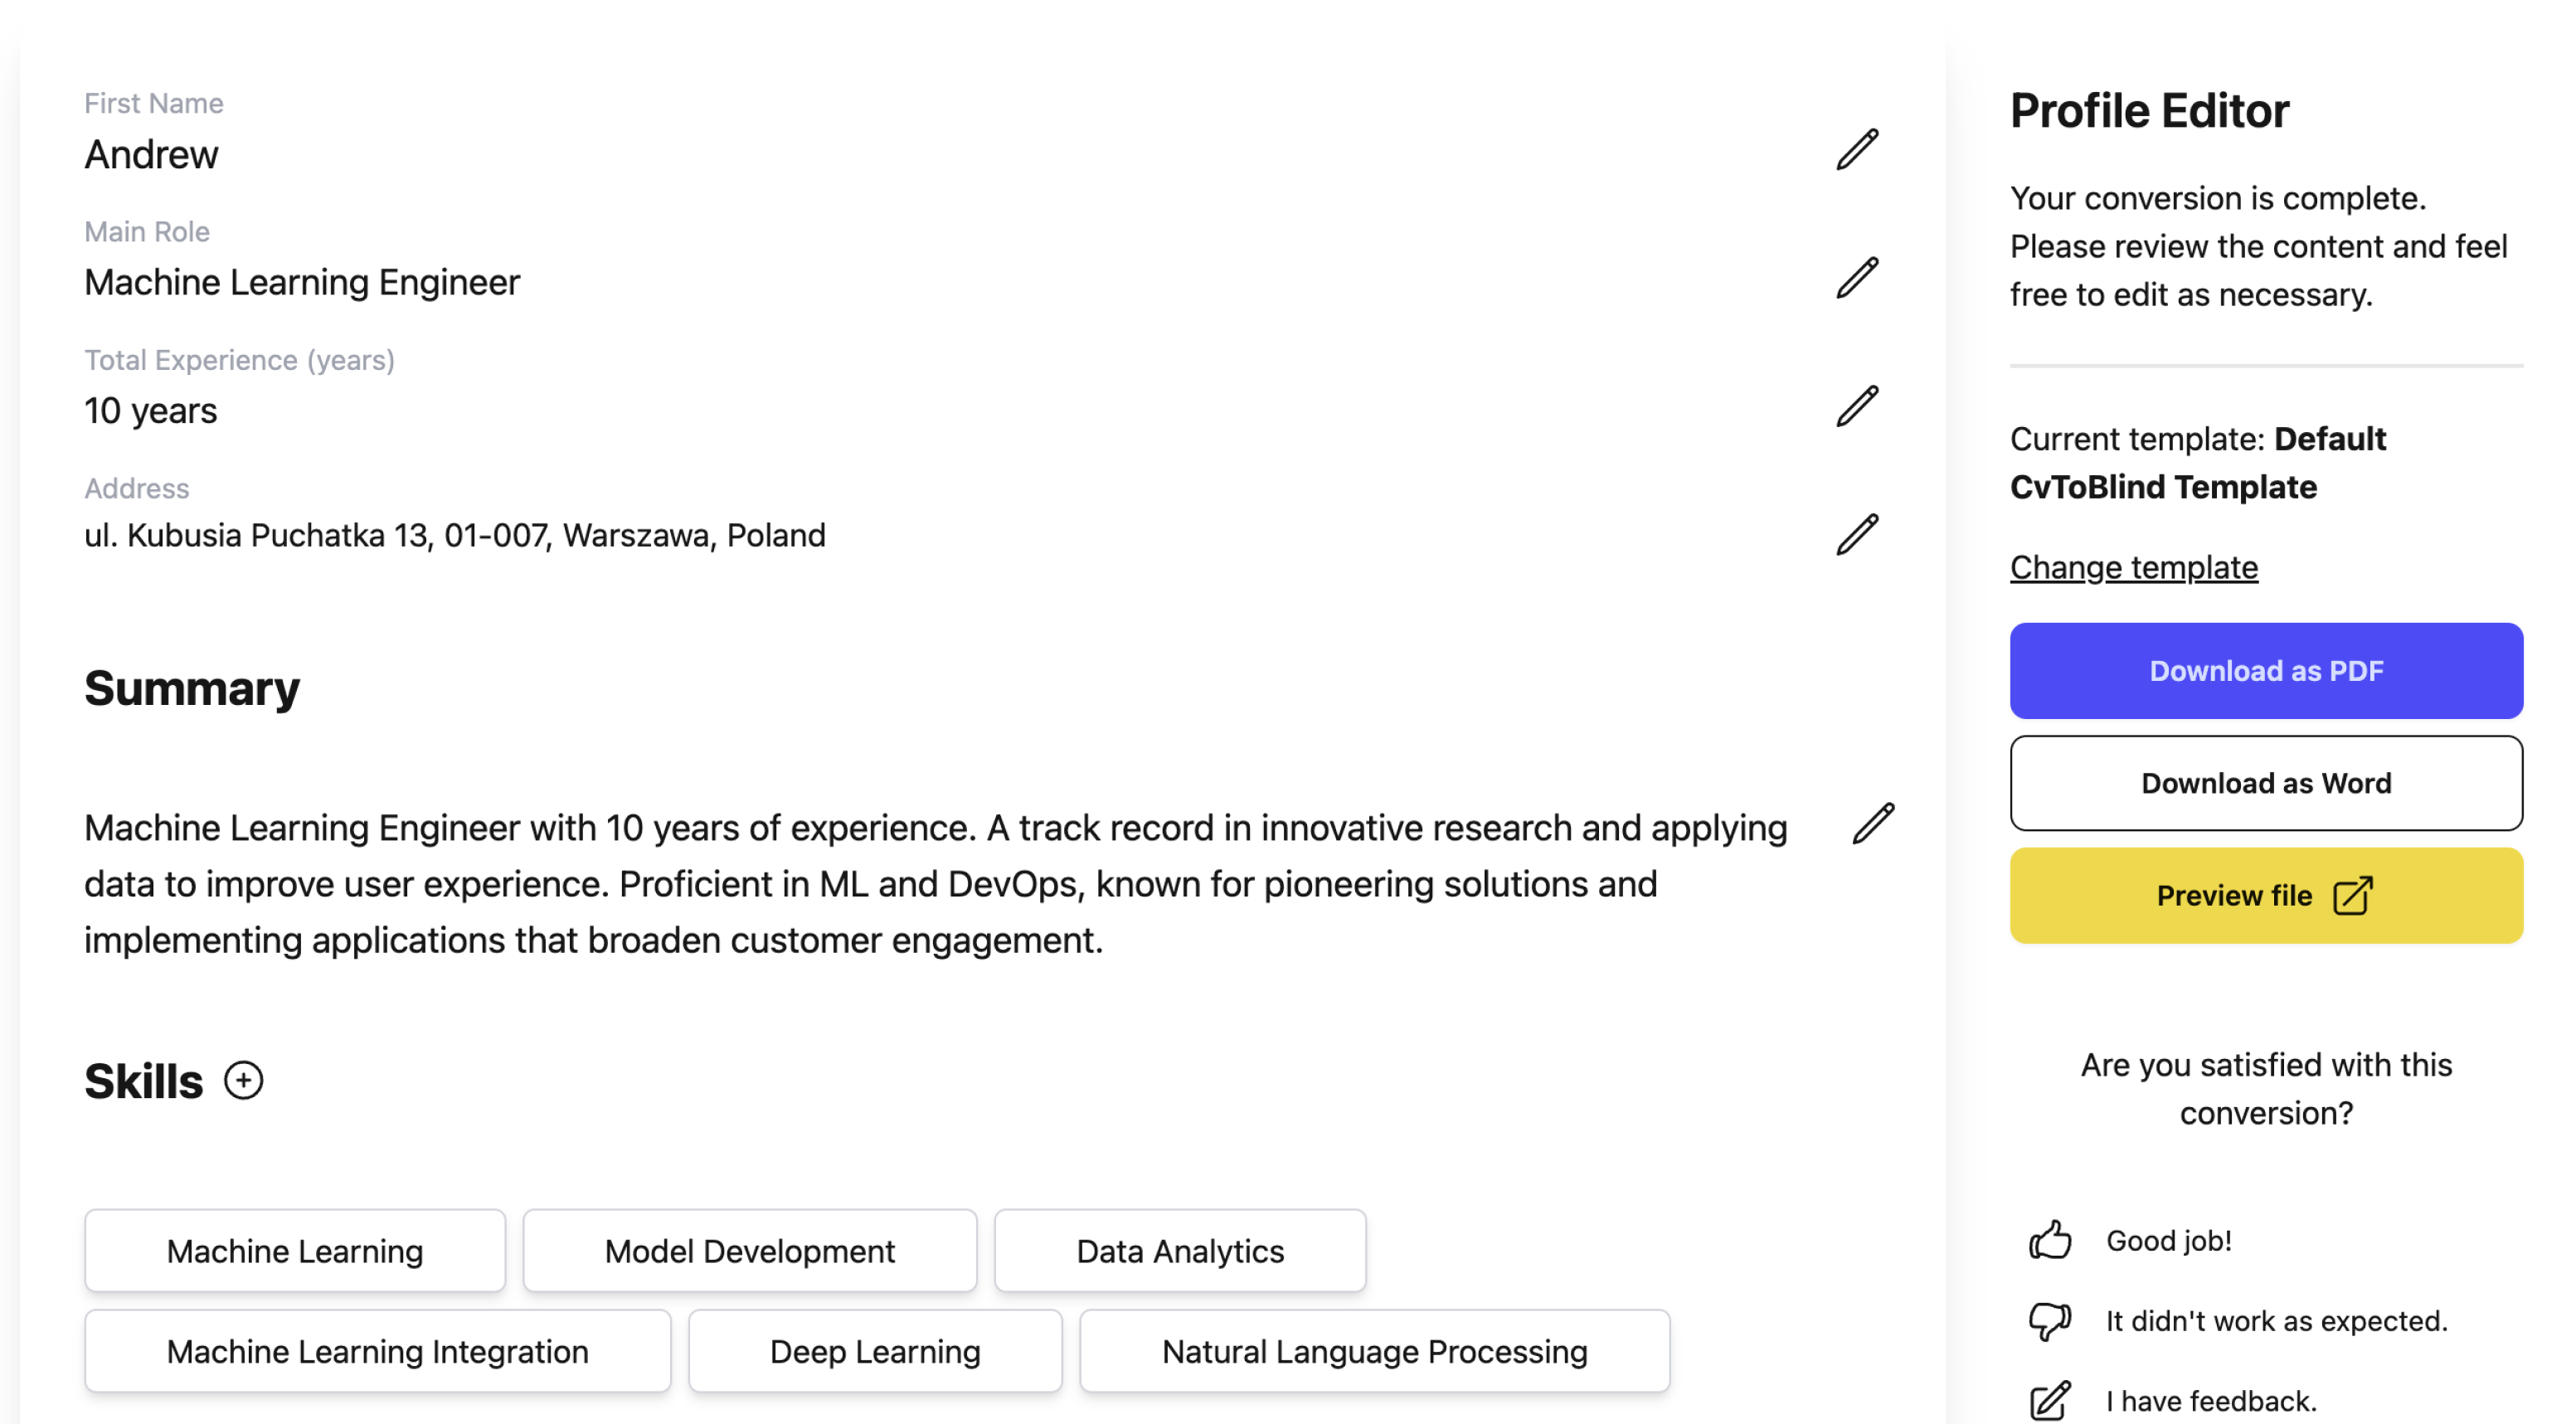This screenshot has width=2576, height=1424.
Task: Click the thumbs up Good job icon
Action: tap(2050, 1240)
